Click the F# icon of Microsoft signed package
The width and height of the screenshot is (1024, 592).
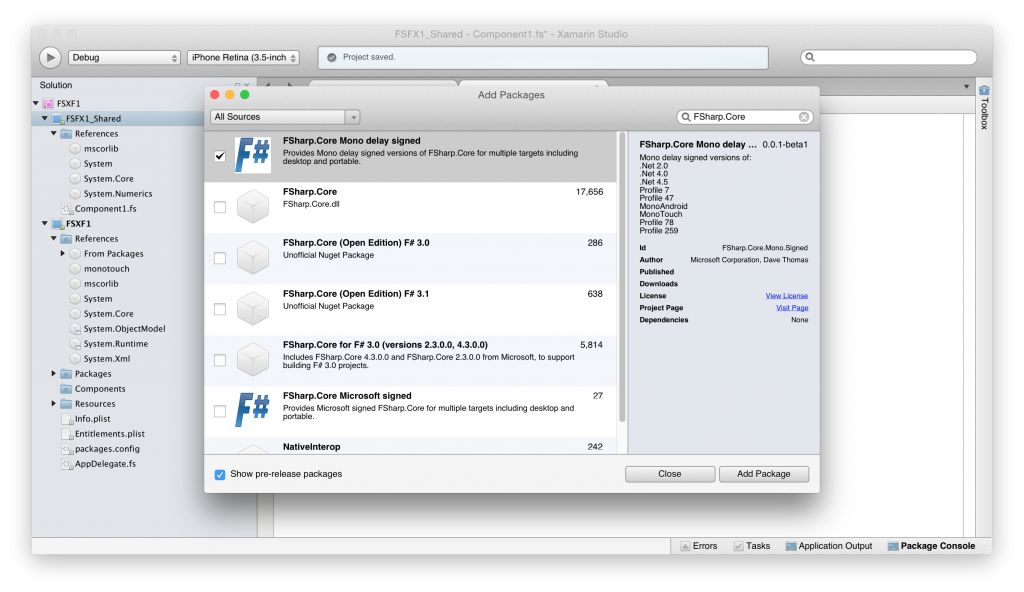(253, 410)
